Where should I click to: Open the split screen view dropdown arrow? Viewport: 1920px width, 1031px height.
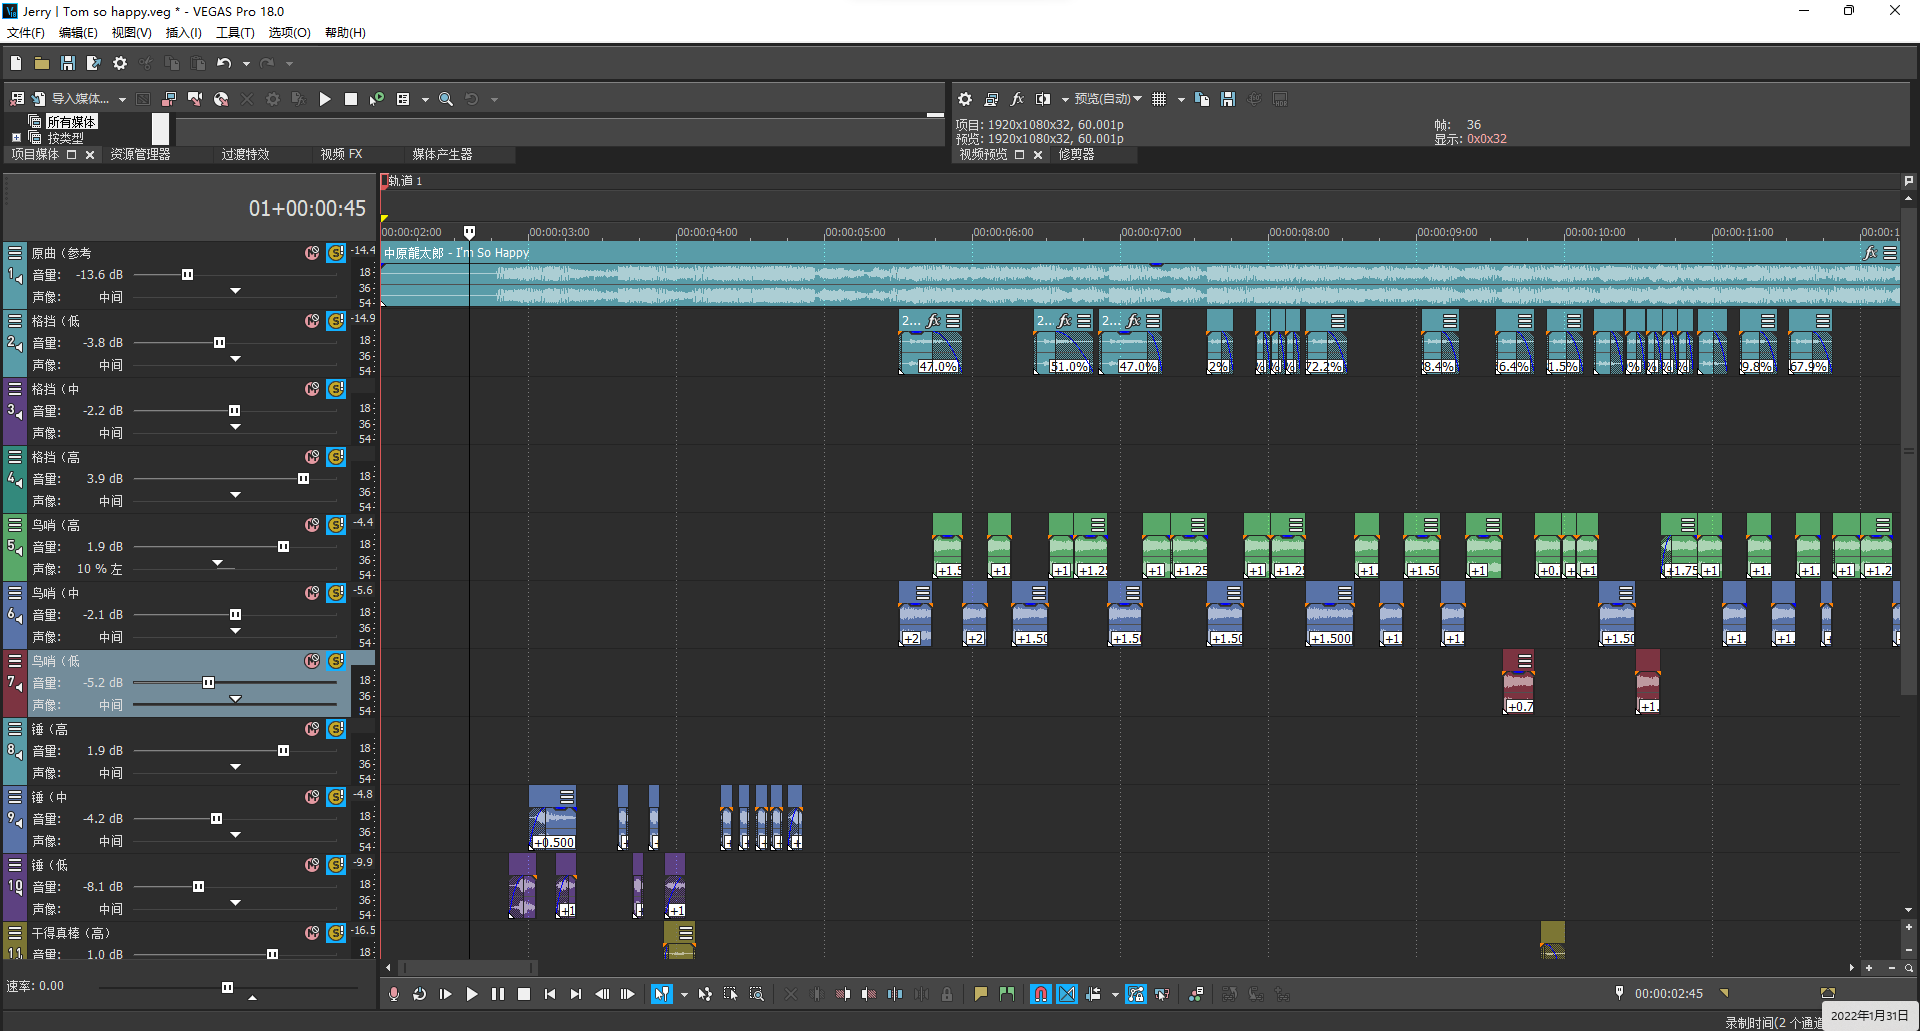(1065, 99)
